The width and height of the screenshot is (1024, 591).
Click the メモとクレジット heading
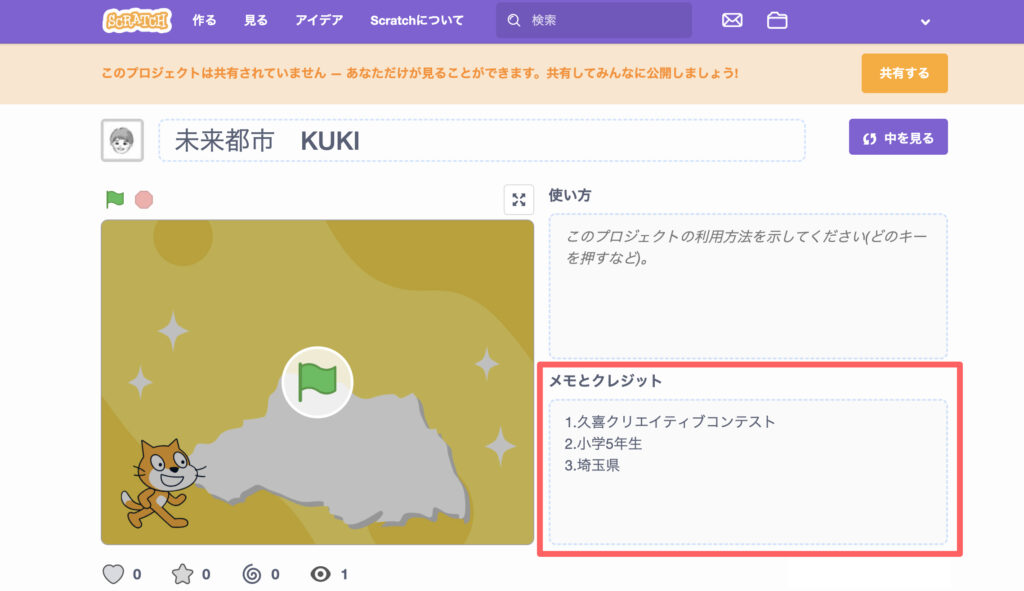pos(605,381)
